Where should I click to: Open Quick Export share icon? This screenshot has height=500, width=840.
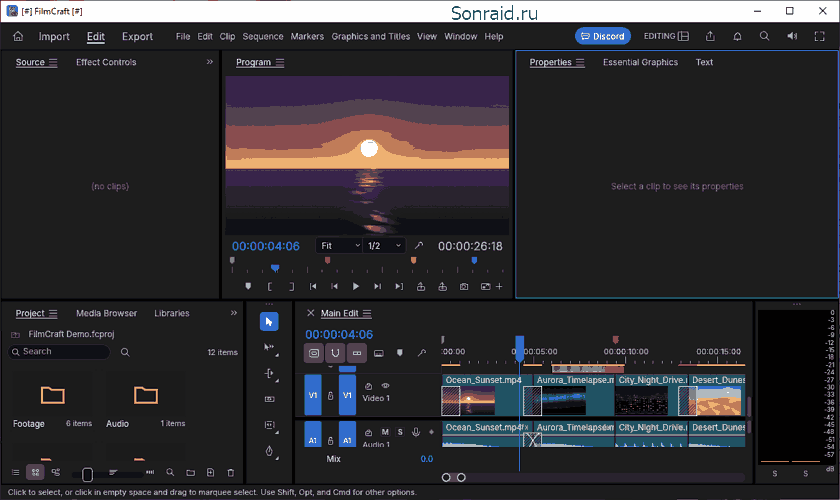[710, 36]
